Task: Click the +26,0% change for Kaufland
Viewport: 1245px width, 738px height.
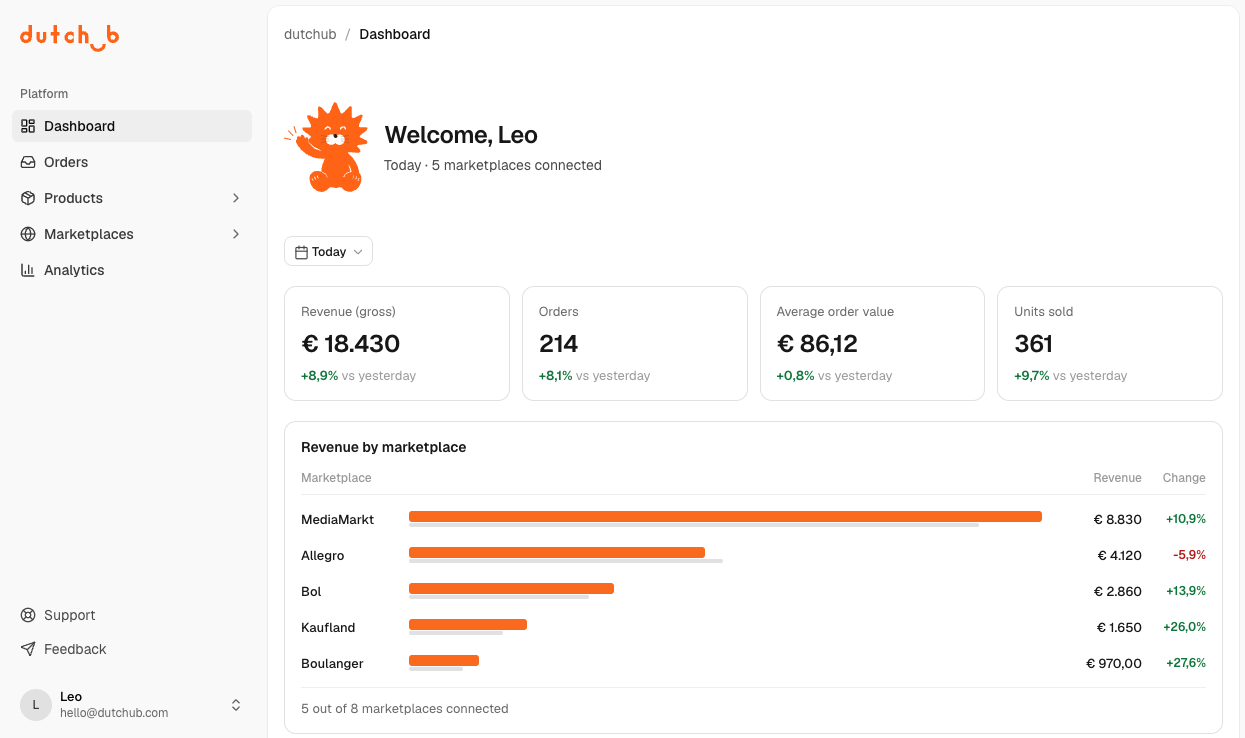Action: (1185, 628)
